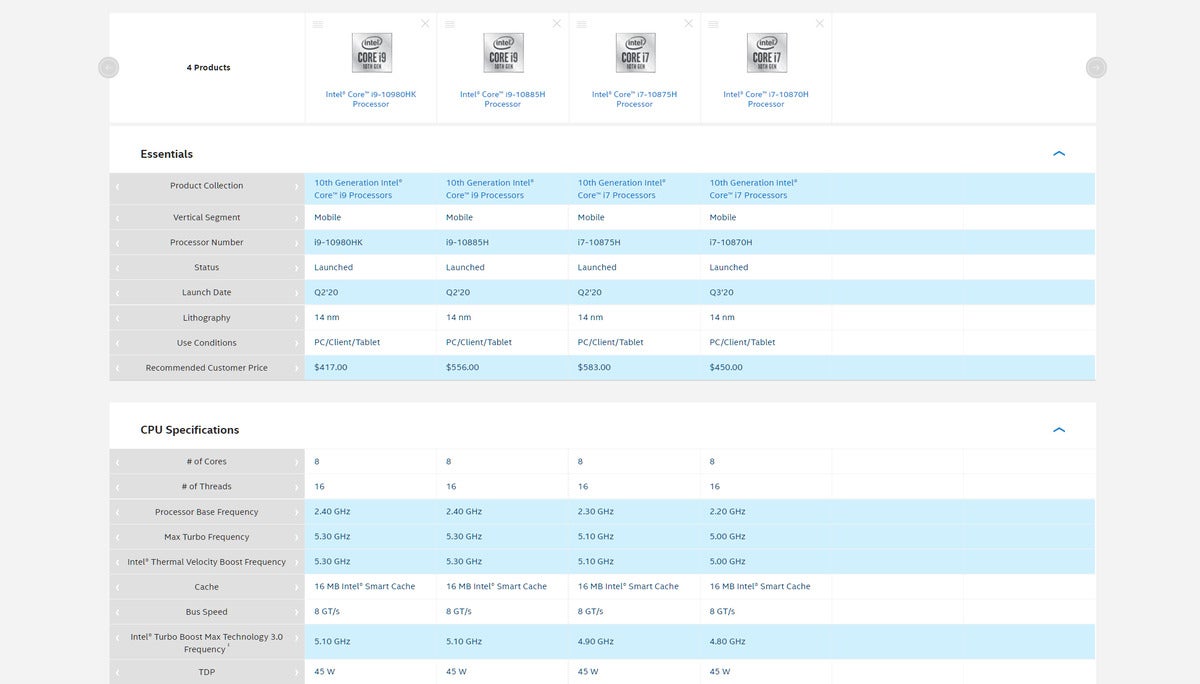
Task: Collapse the CPU Specifications section
Action: tap(1059, 430)
